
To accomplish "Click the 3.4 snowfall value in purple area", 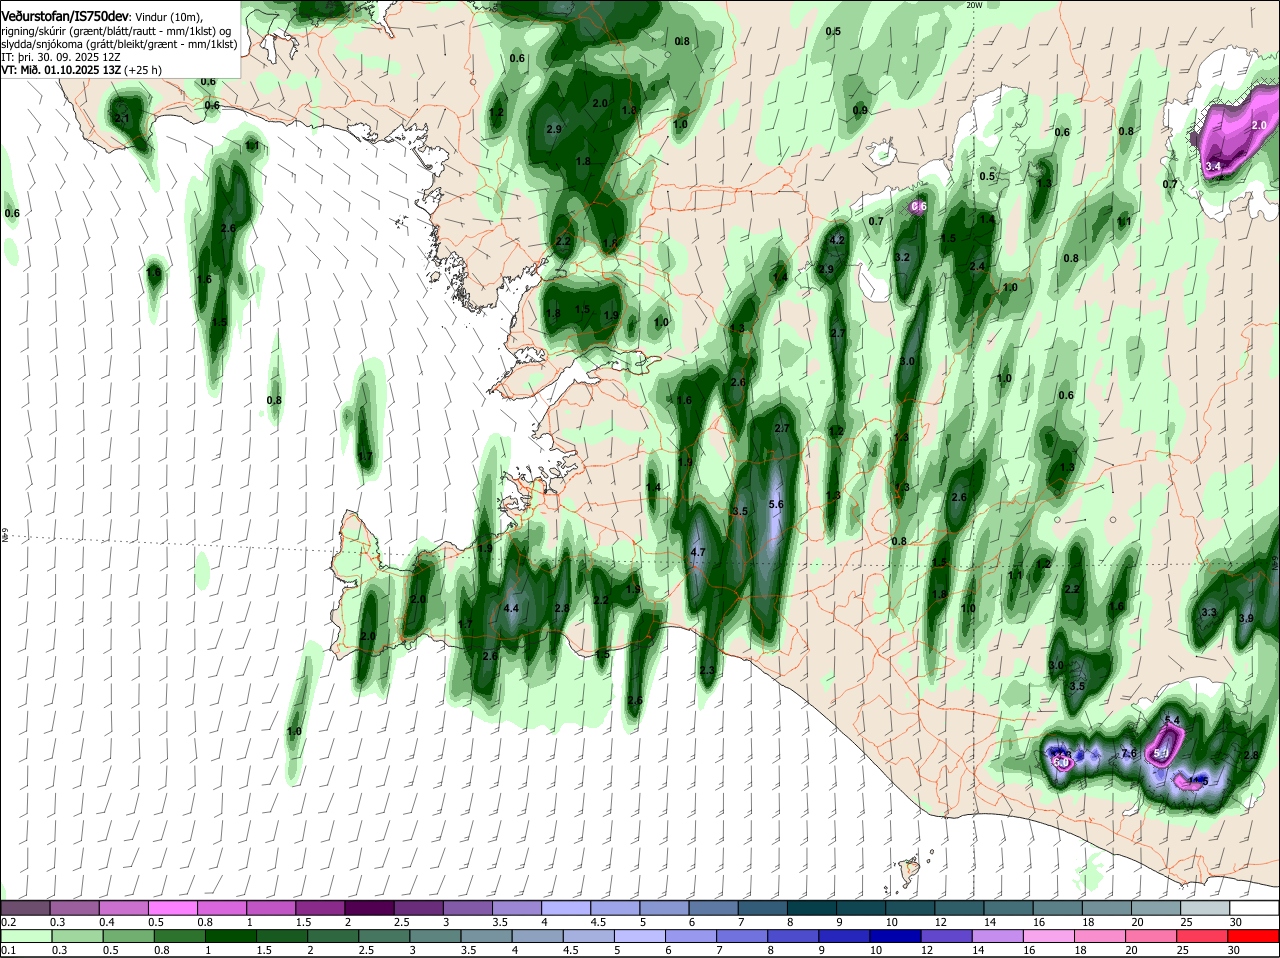I will point(1214,166).
